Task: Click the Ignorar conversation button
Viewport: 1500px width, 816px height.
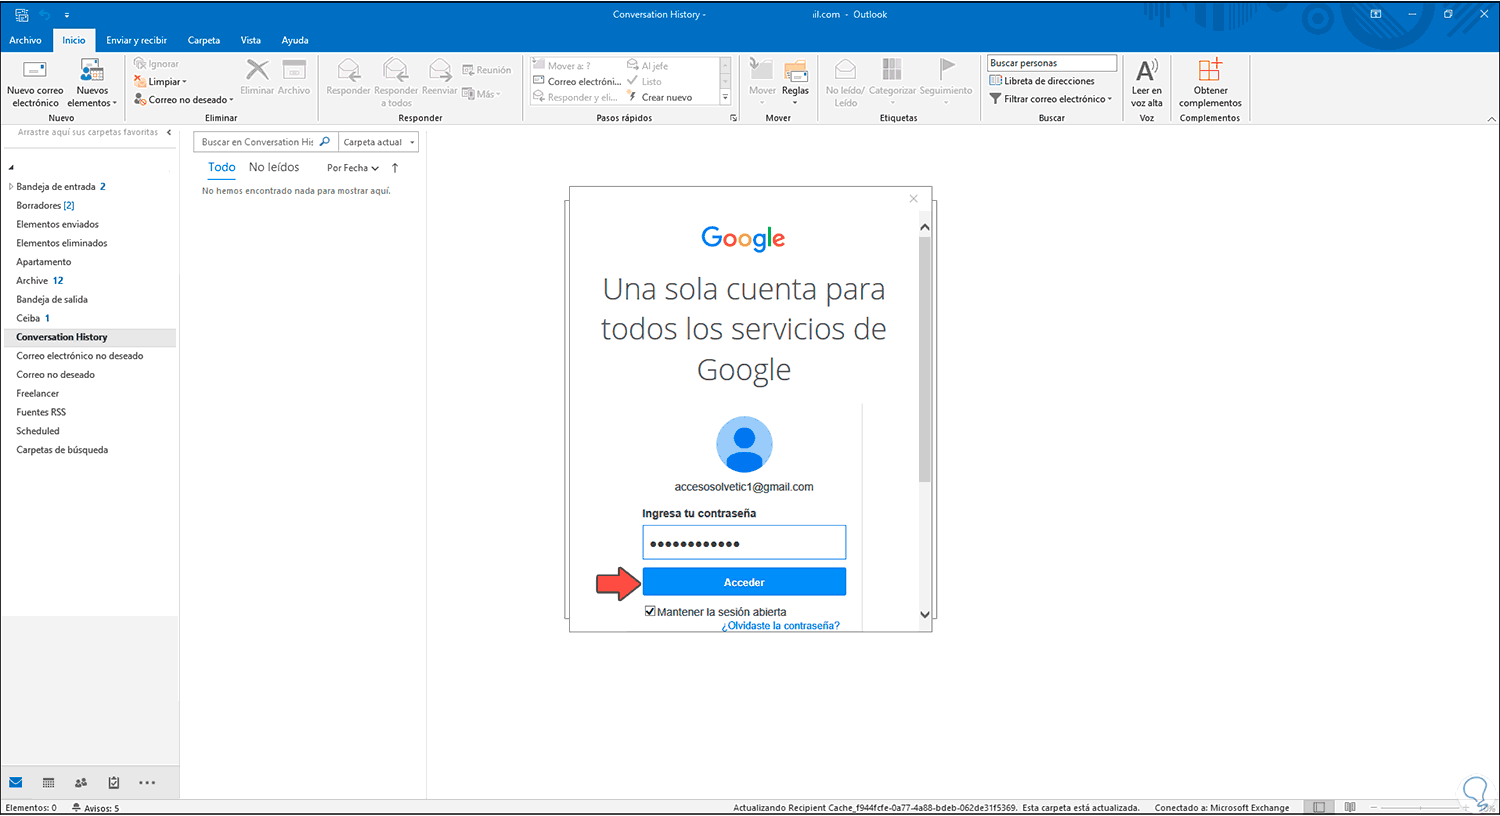Action: (156, 64)
